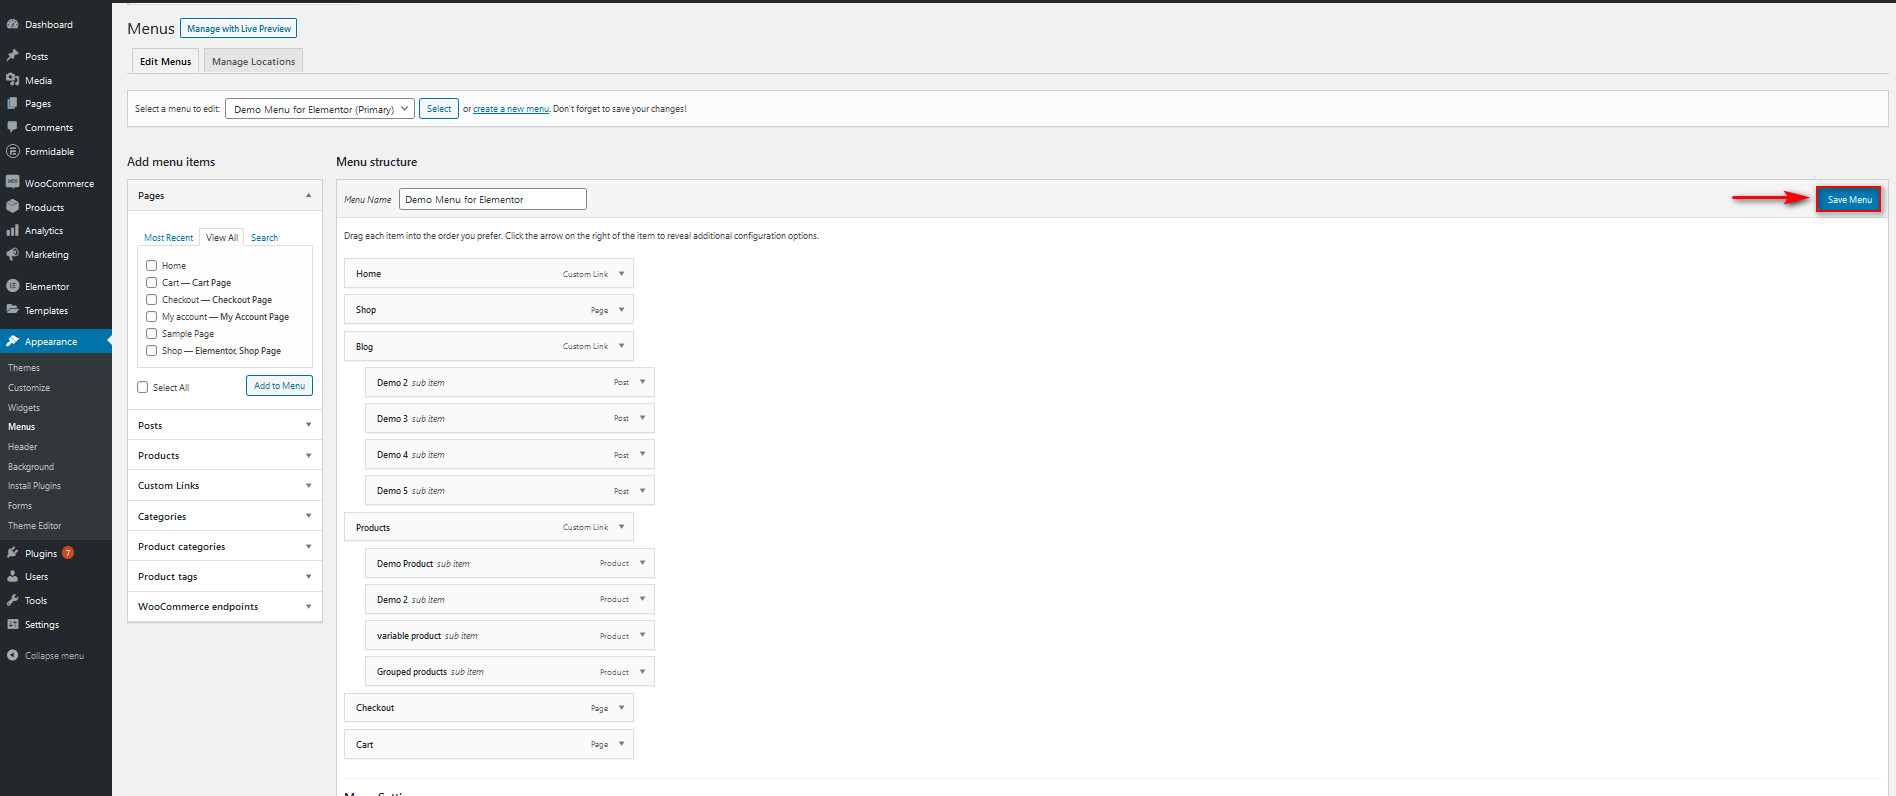Open the select-a-menu-to-edit dropdown
Viewport: 1896px width, 796px height.
320,109
